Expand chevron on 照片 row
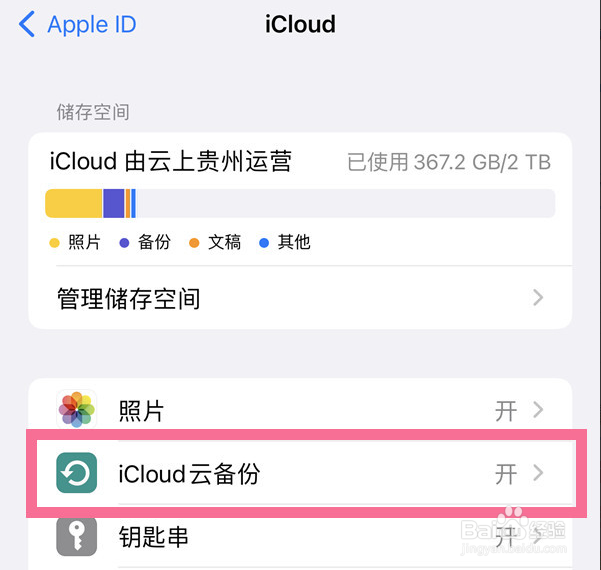The height and width of the screenshot is (570, 601). click(538, 409)
